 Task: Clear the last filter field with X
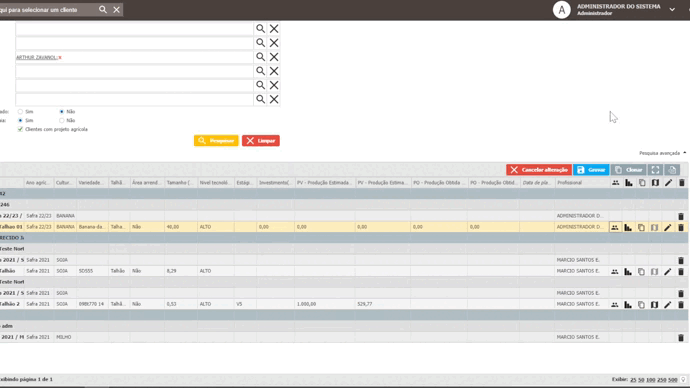click(x=274, y=99)
